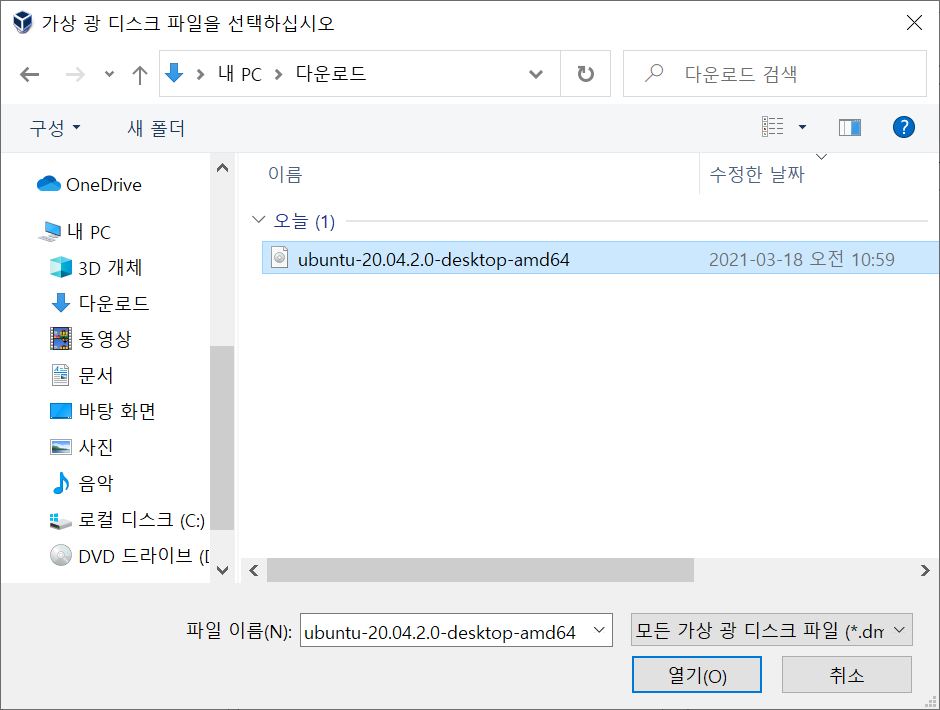The image size is (940, 710).
Task: Open 3D 개체 folder in sidebar
Action: tap(96, 267)
